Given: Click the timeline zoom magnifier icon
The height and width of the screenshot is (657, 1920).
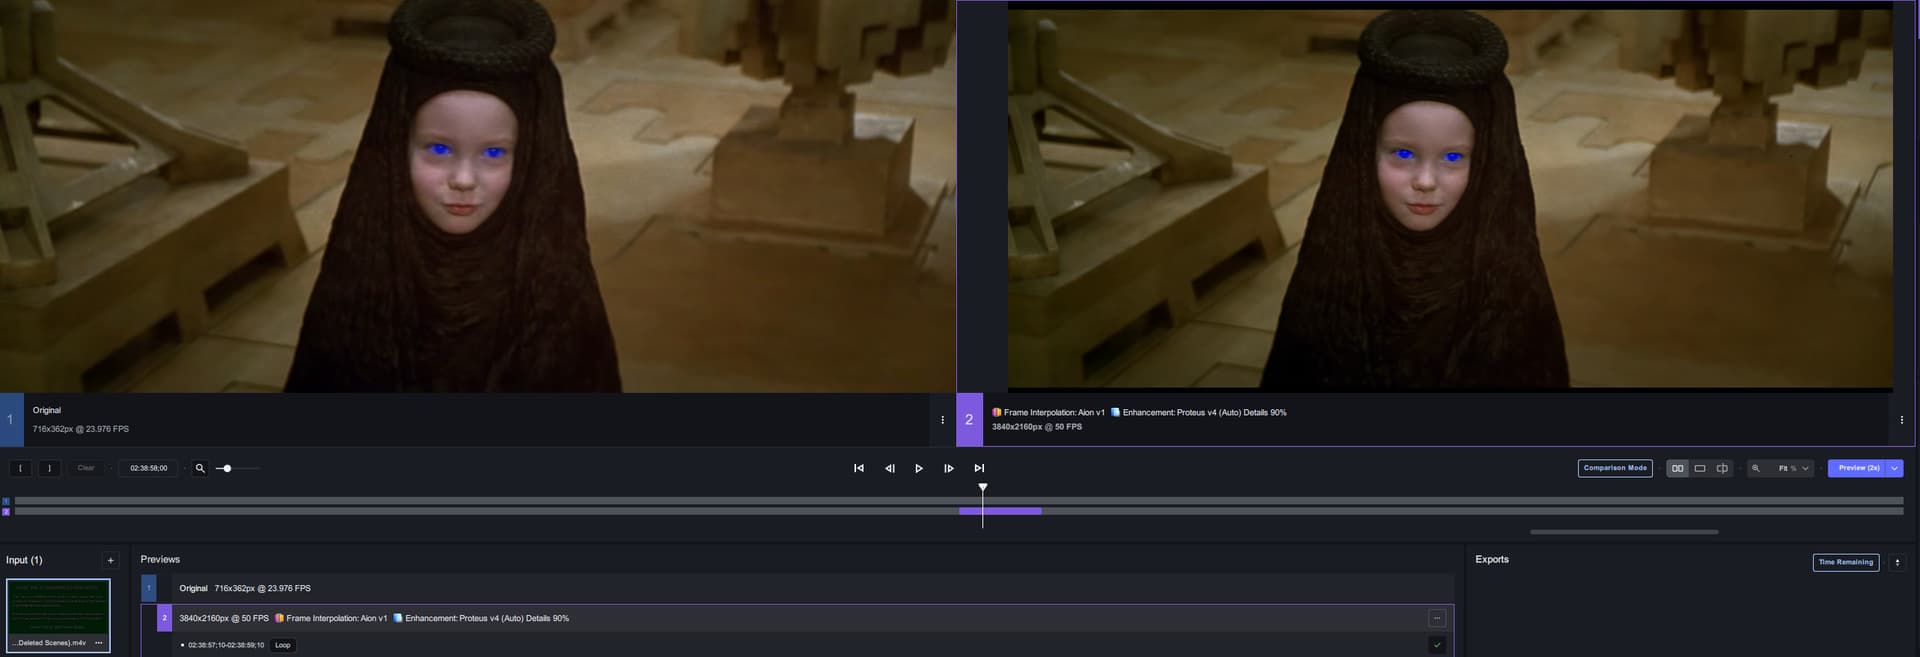Looking at the screenshot, I should coord(200,468).
